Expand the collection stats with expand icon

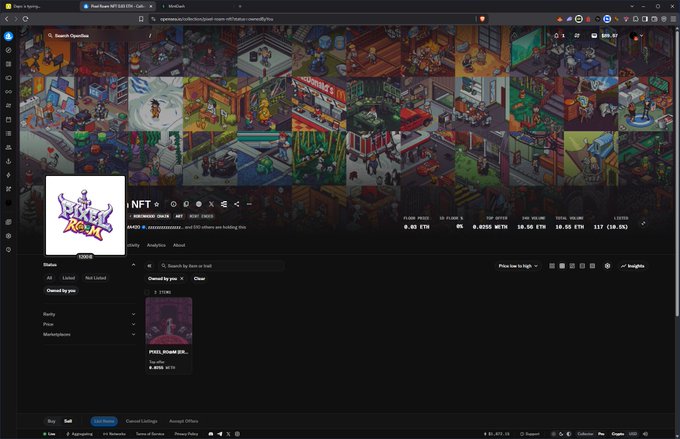pyautogui.click(x=643, y=224)
